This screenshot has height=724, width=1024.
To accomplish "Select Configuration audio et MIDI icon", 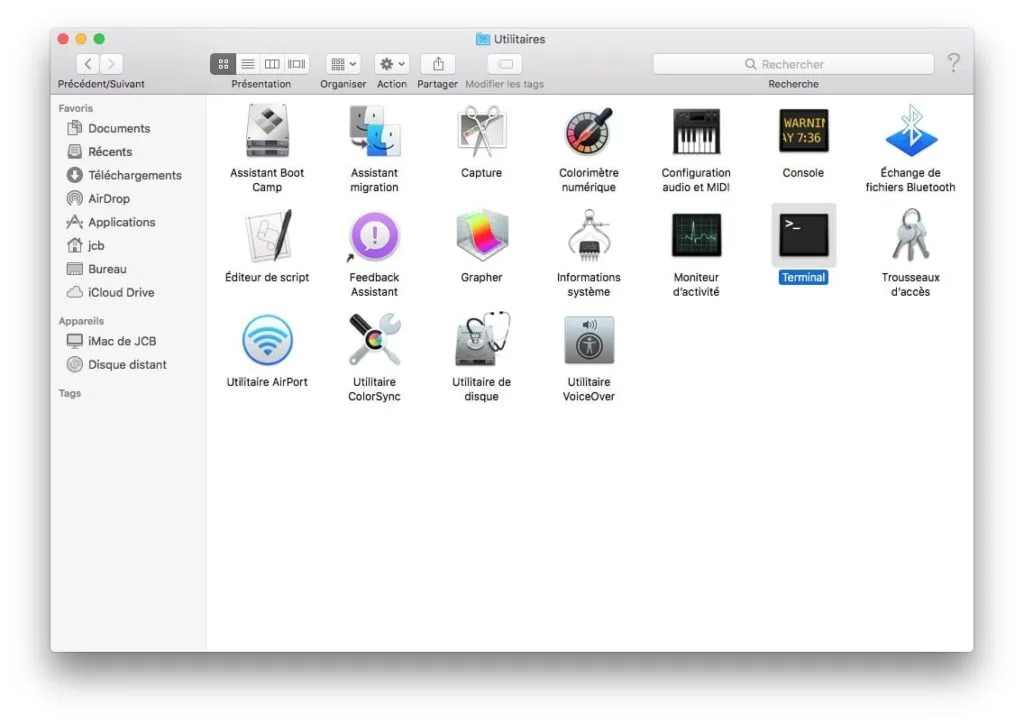I will tap(696, 131).
